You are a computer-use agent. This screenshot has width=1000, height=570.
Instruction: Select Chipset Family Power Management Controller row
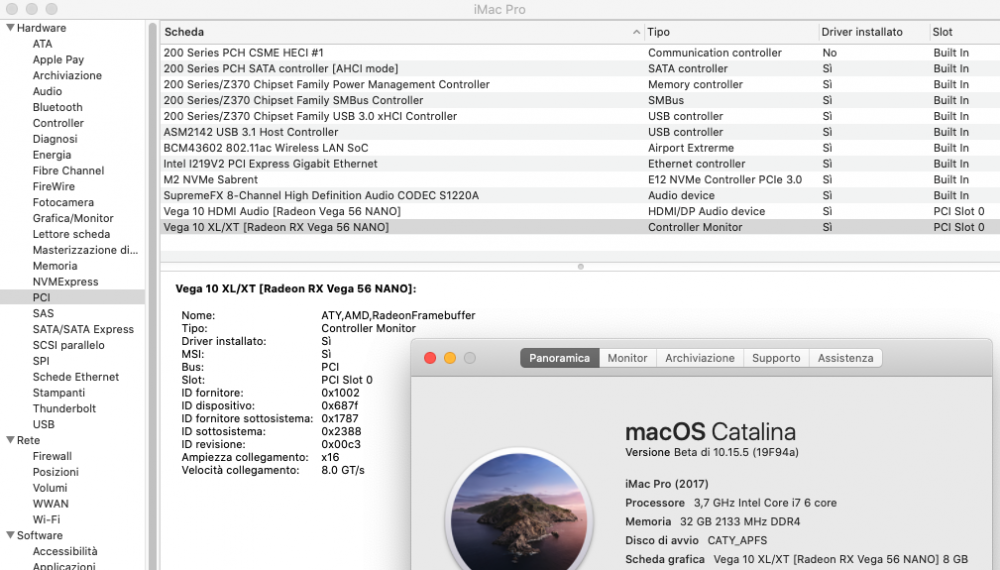[580, 84]
